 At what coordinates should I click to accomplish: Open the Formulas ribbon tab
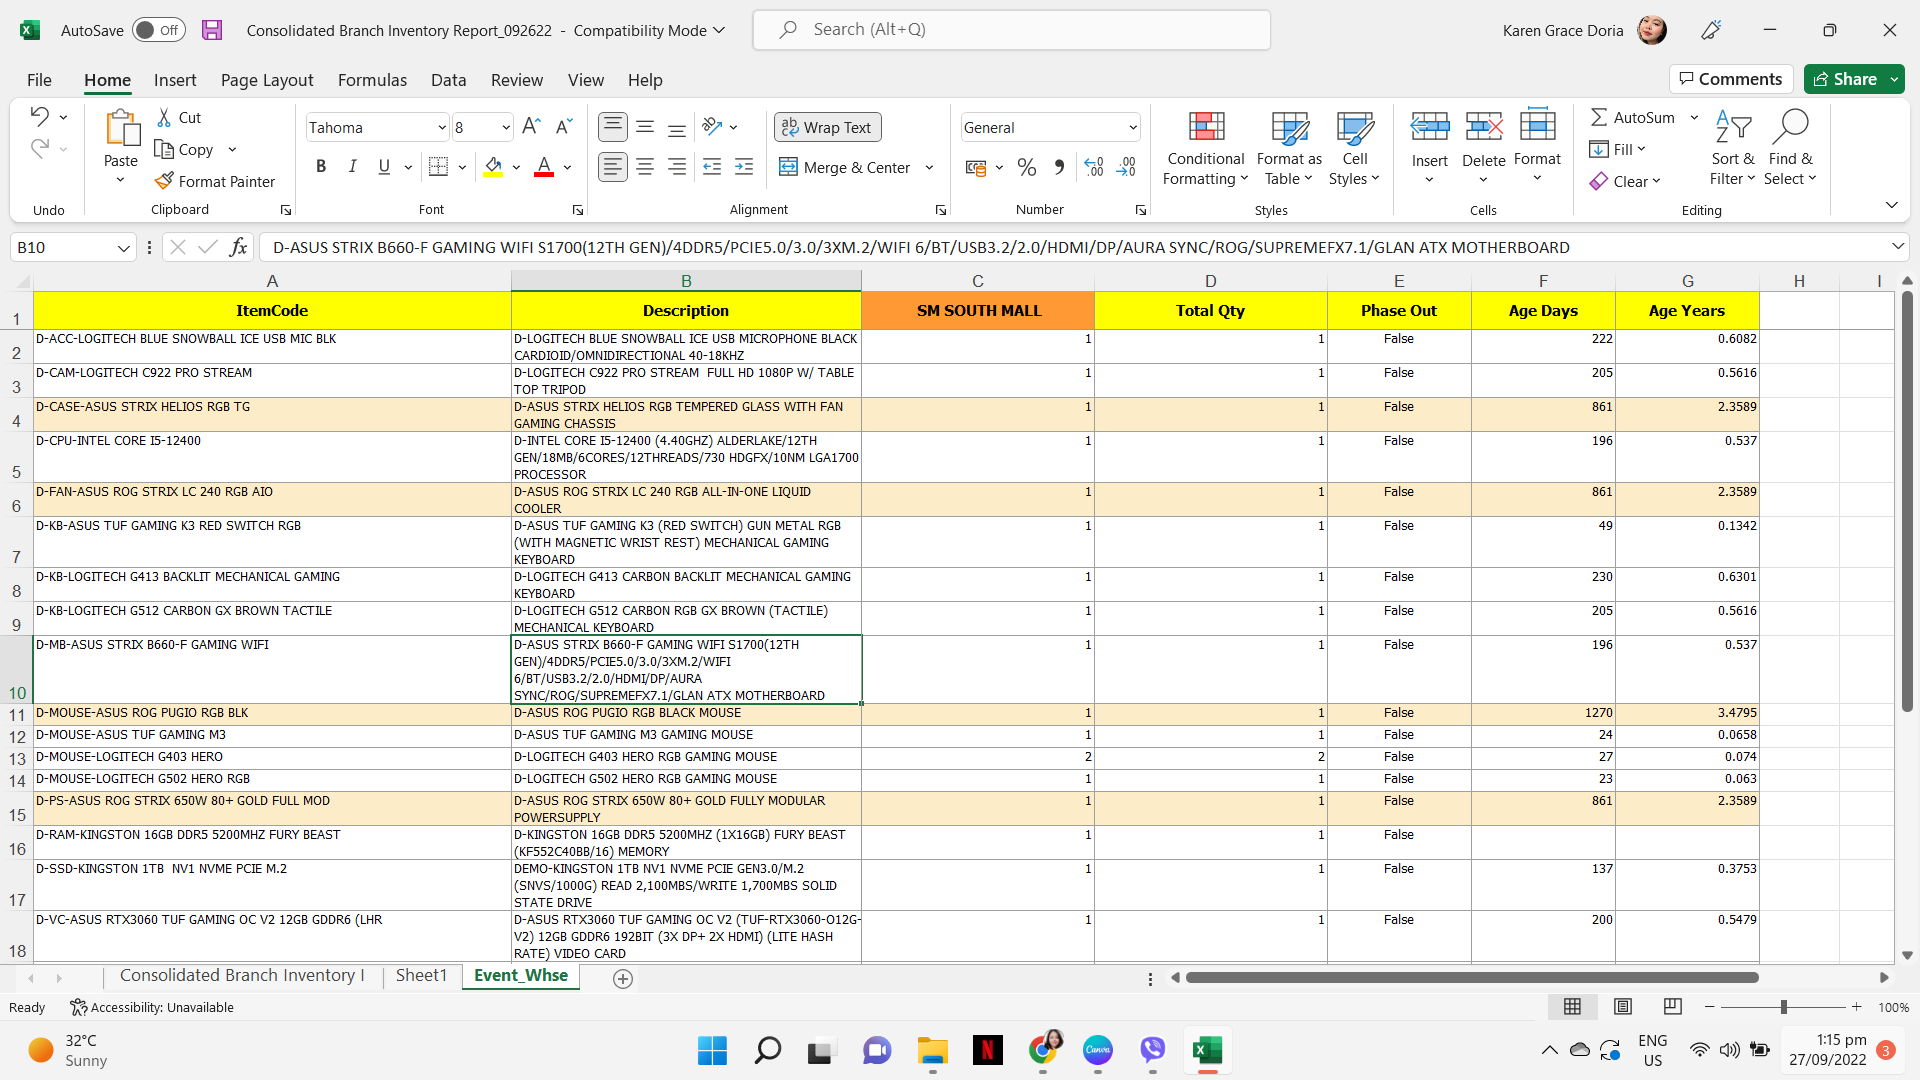[x=372, y=80]
